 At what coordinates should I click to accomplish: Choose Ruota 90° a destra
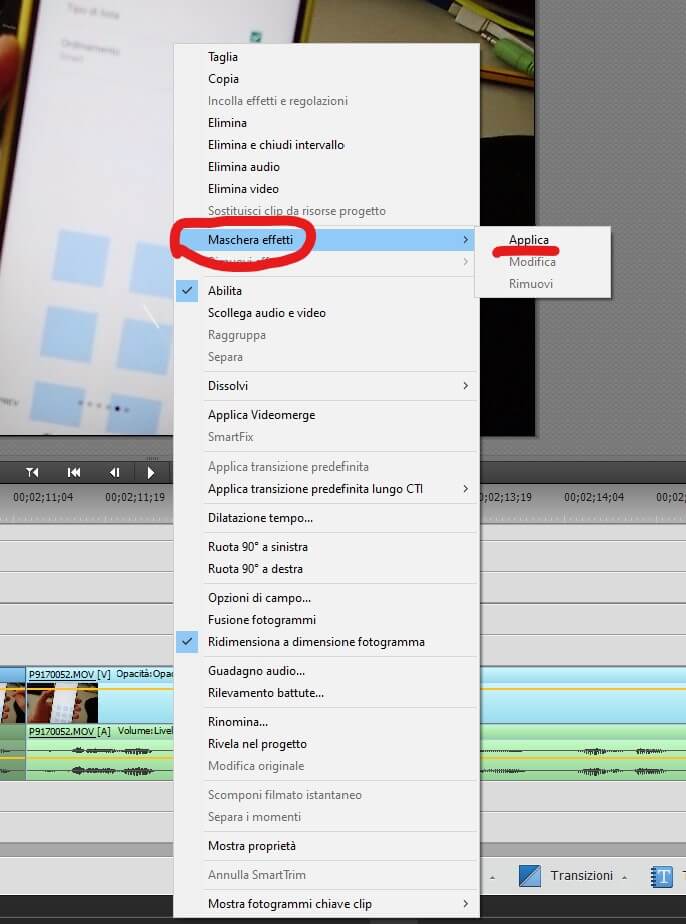point(255,569)
